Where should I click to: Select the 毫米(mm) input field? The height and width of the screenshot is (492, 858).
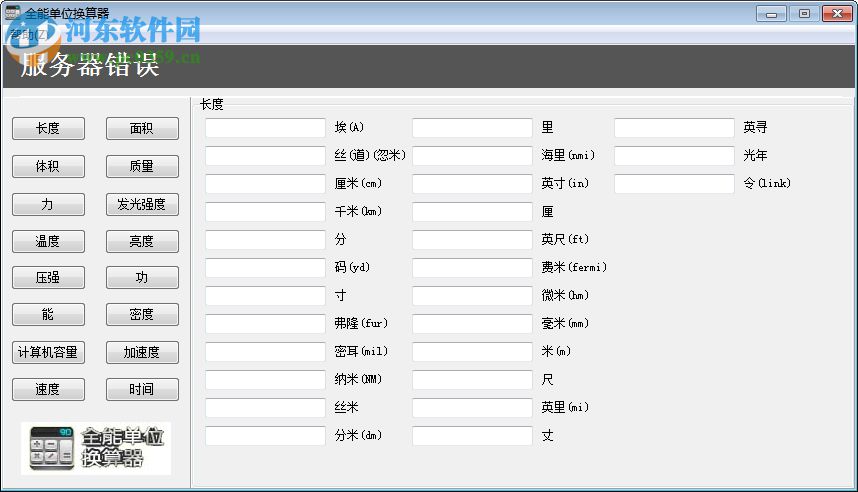coord(472,323)
